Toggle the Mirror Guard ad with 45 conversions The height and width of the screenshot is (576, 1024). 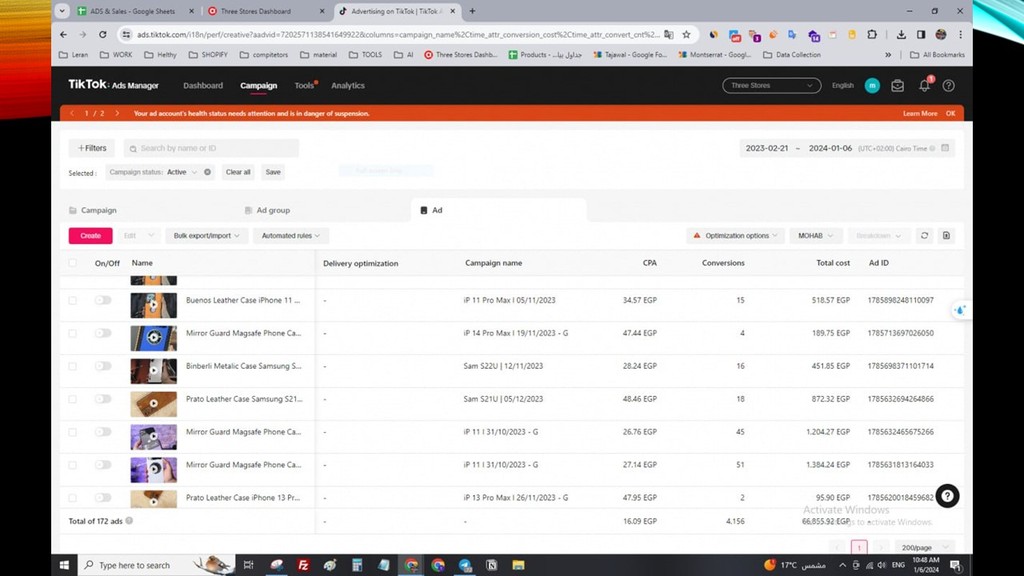point(103,432)
